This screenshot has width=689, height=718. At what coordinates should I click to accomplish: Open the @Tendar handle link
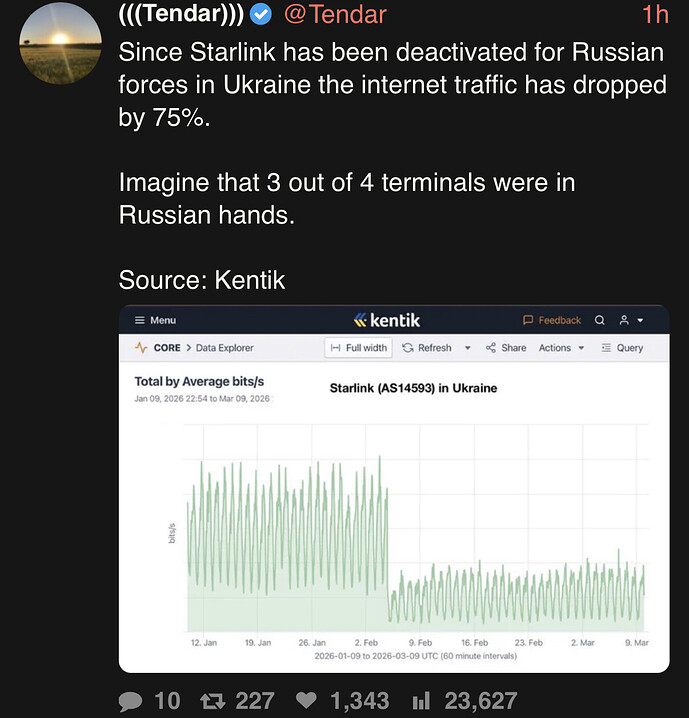click(336, 15)
